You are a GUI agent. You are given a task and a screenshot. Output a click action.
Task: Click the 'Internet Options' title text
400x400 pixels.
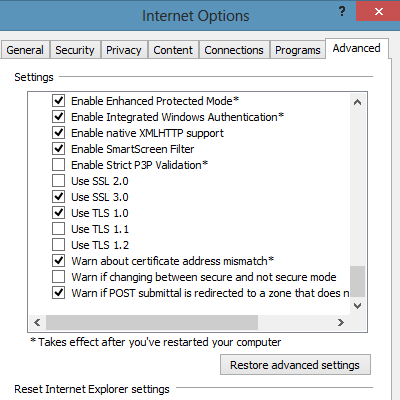point(196,16)
